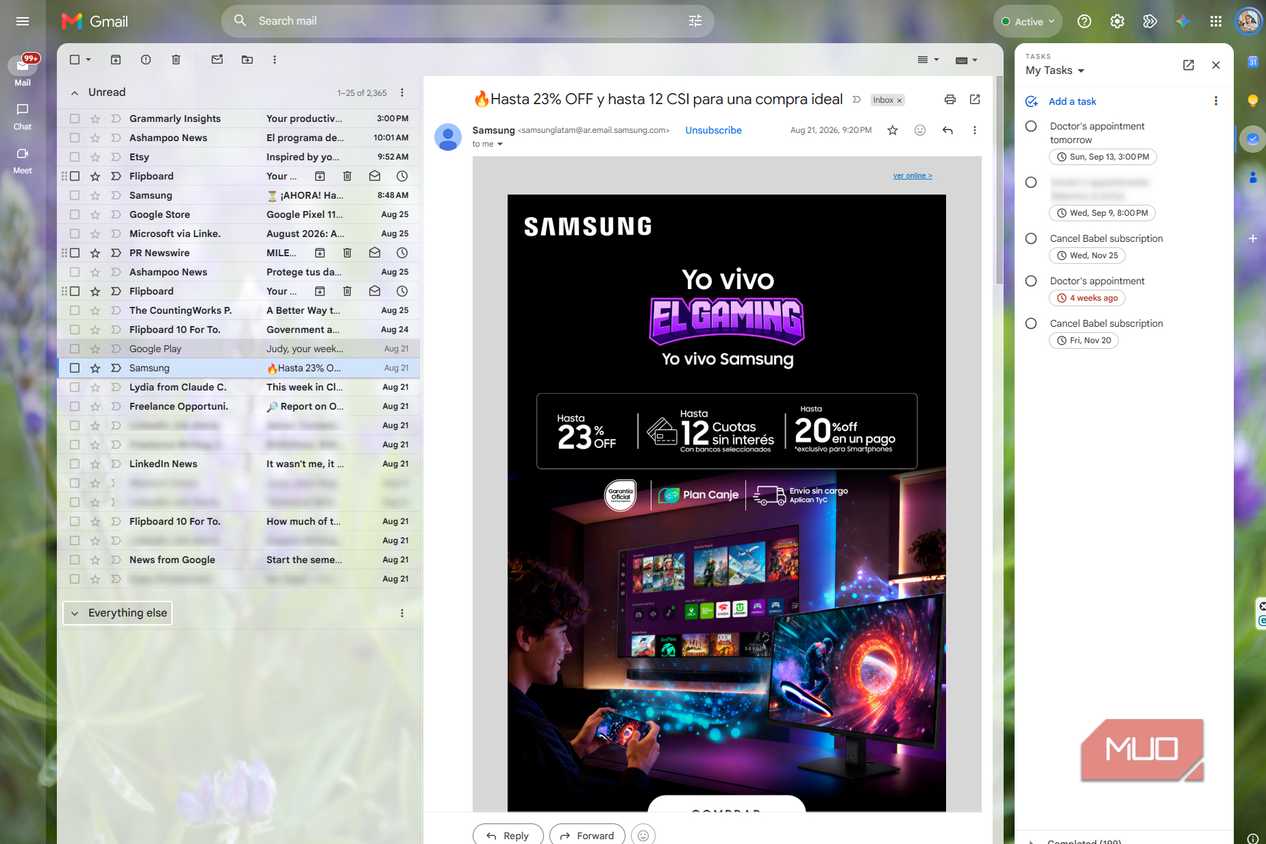Open the email in a new window
The width and height of the screenshot is (1266, 844).
click(x=975, y=99)
